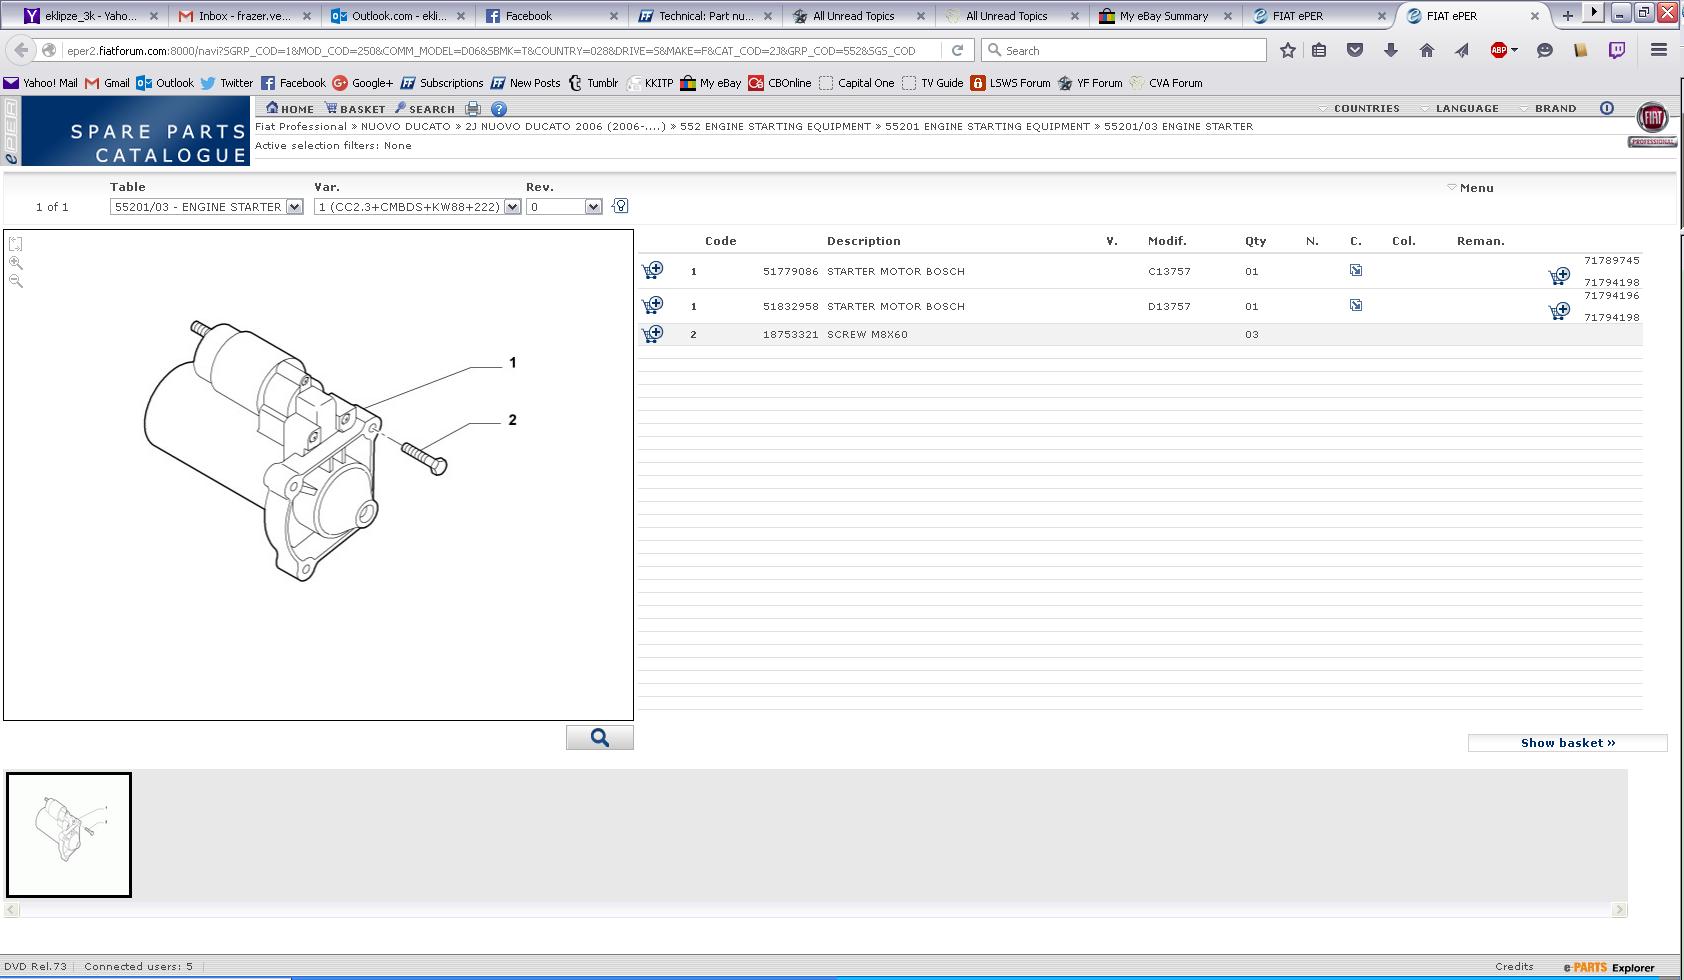This screenshot has height=980, width=1684.
Task: Go to Fiat Professional in the breadcrumb
Action: tap(301, 126)
